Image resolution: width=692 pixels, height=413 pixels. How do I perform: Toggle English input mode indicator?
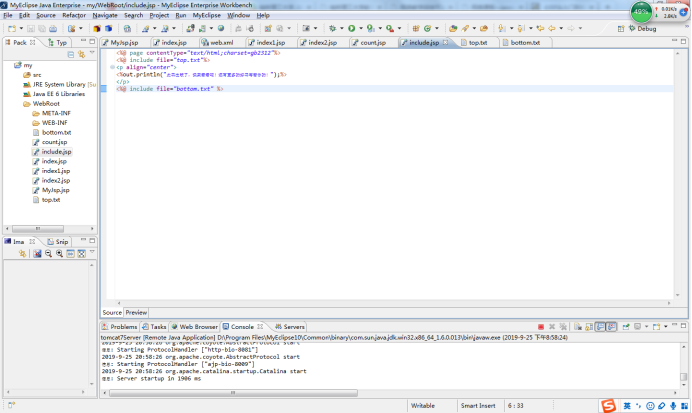pyautogui.click(x=627, y=406)
